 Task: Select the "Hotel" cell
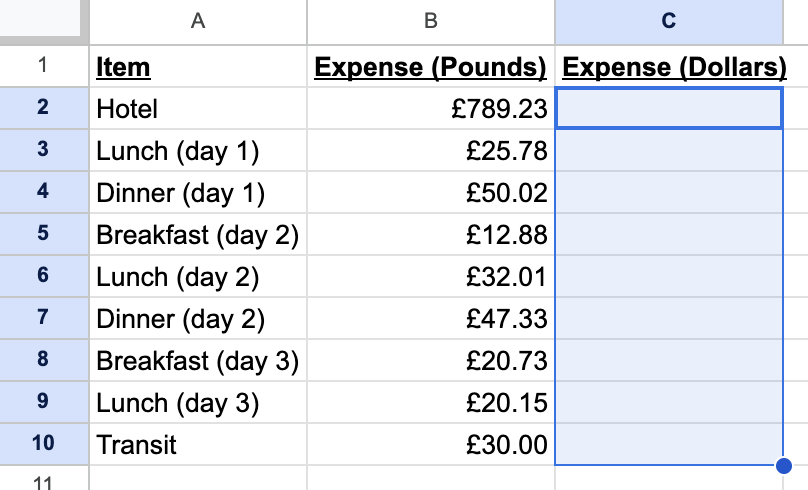[198, 108]
